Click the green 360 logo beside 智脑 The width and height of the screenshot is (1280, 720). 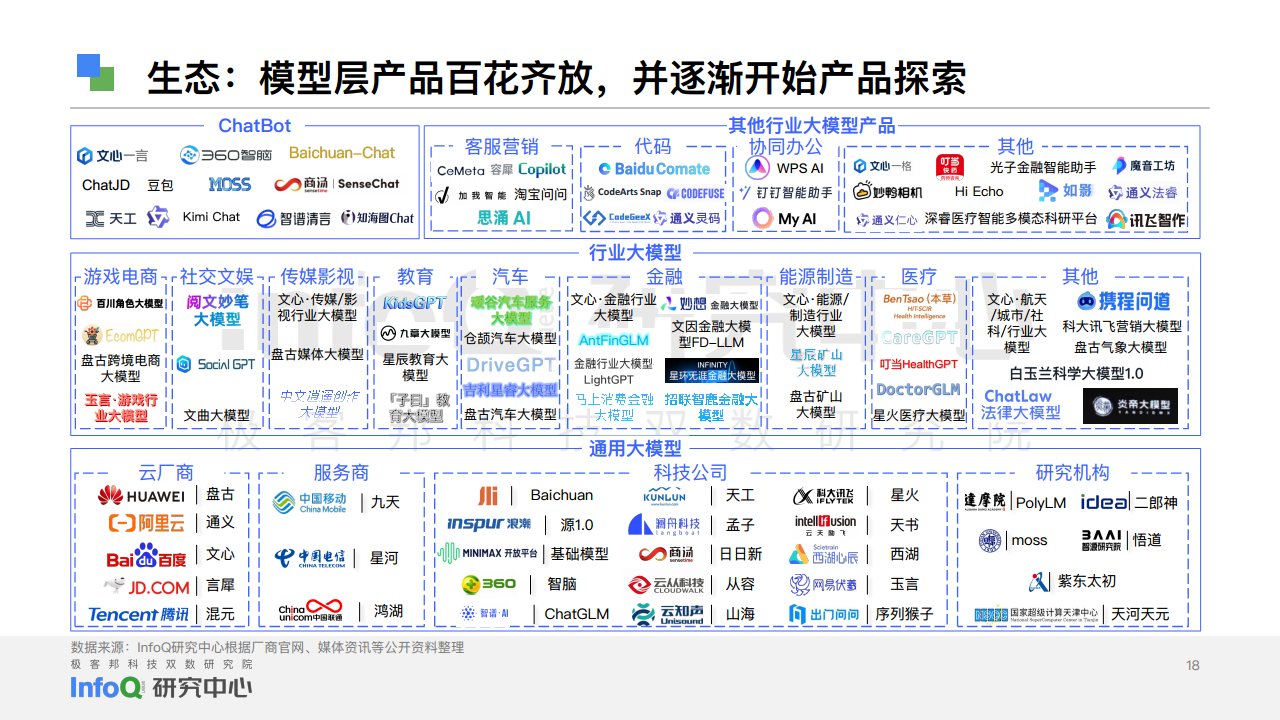point(488,584)
